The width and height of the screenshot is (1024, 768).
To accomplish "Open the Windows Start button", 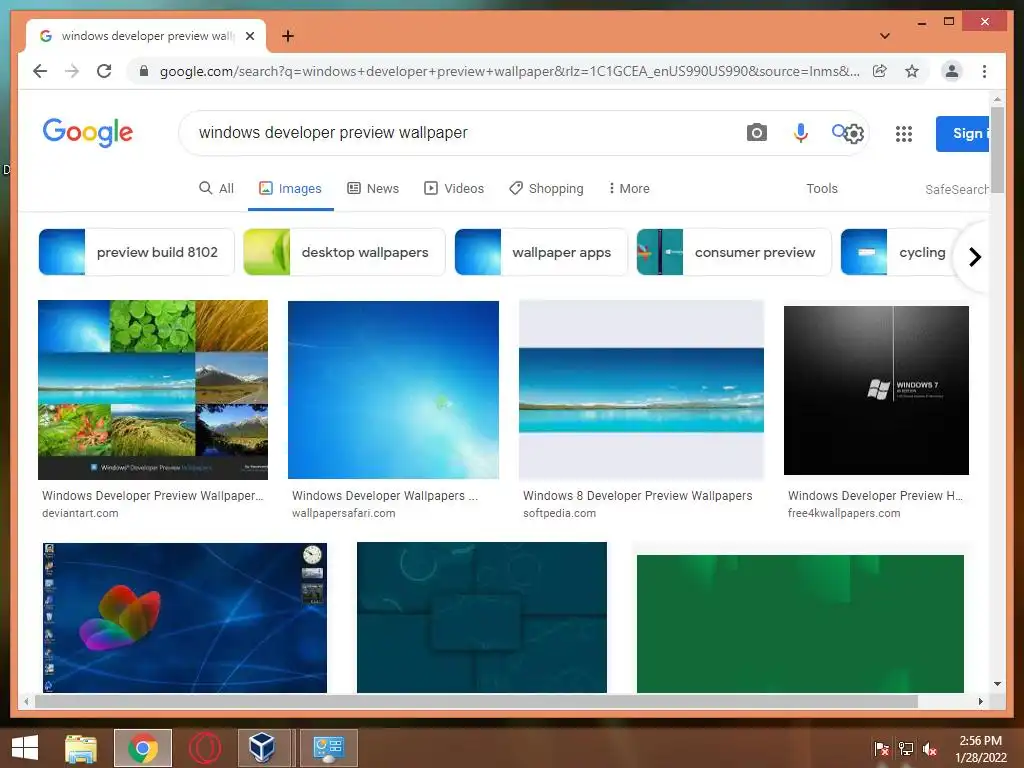I will coord(25,748).
